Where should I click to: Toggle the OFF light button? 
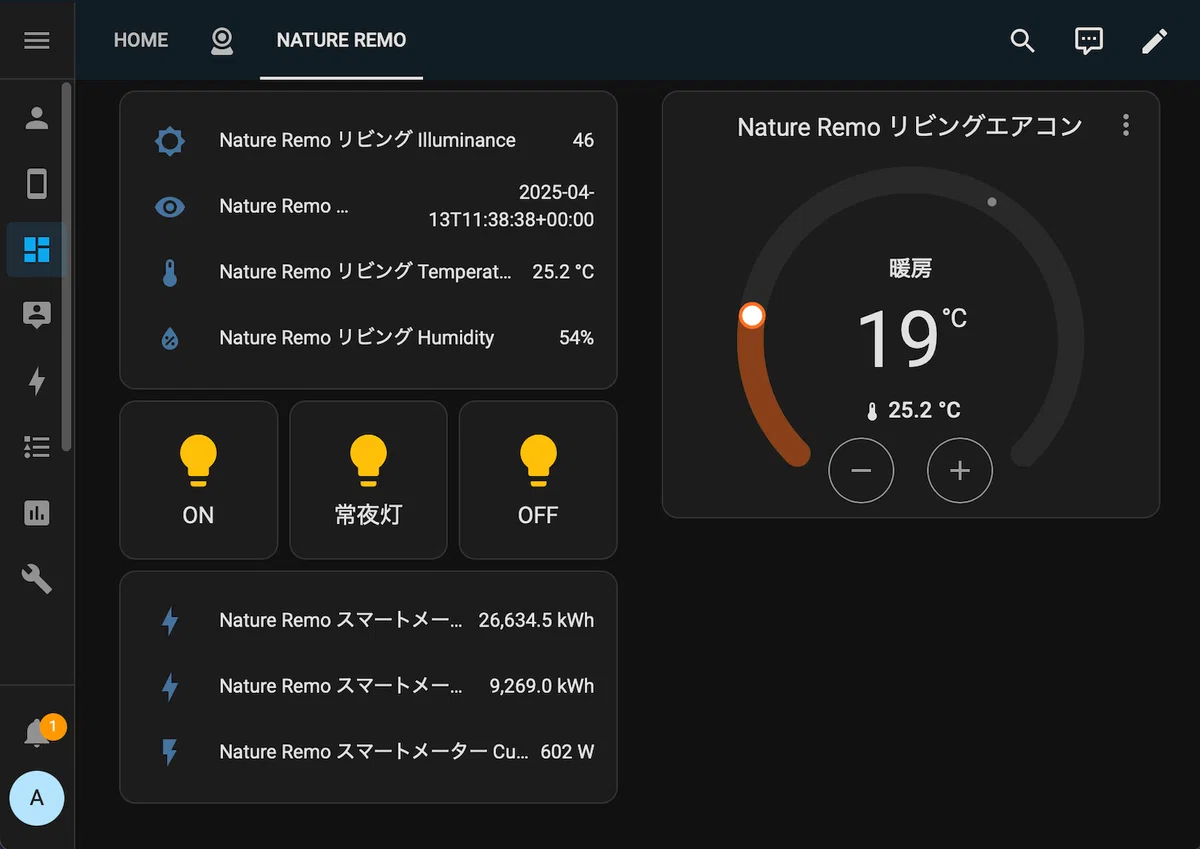[538, 480]
